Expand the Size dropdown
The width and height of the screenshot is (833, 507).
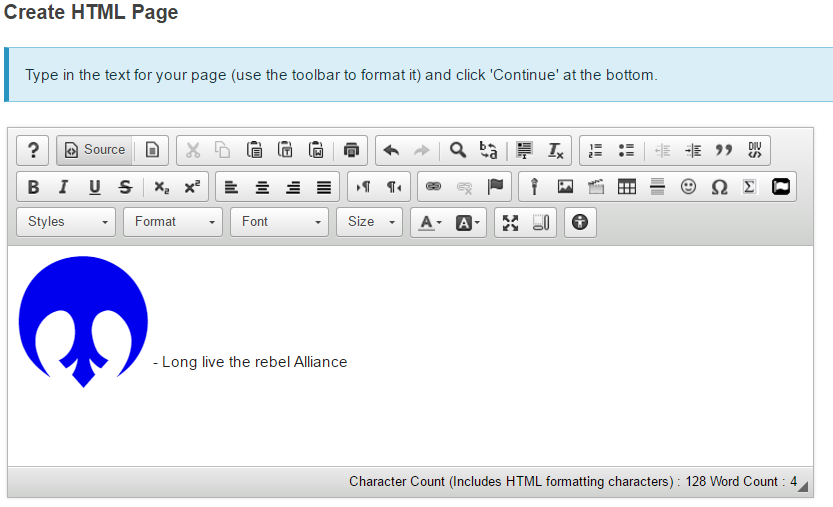coord(369,222)
